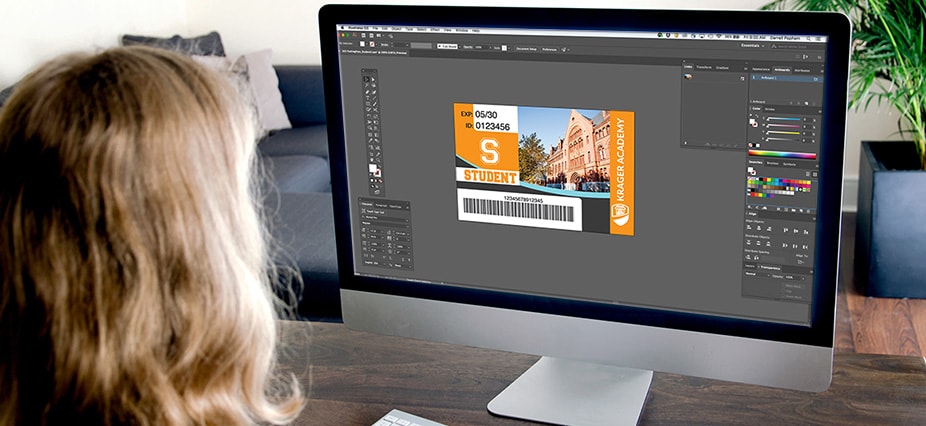
Task: Pick a color from the Color panel spectrum bar
Action: click(782, 155)
